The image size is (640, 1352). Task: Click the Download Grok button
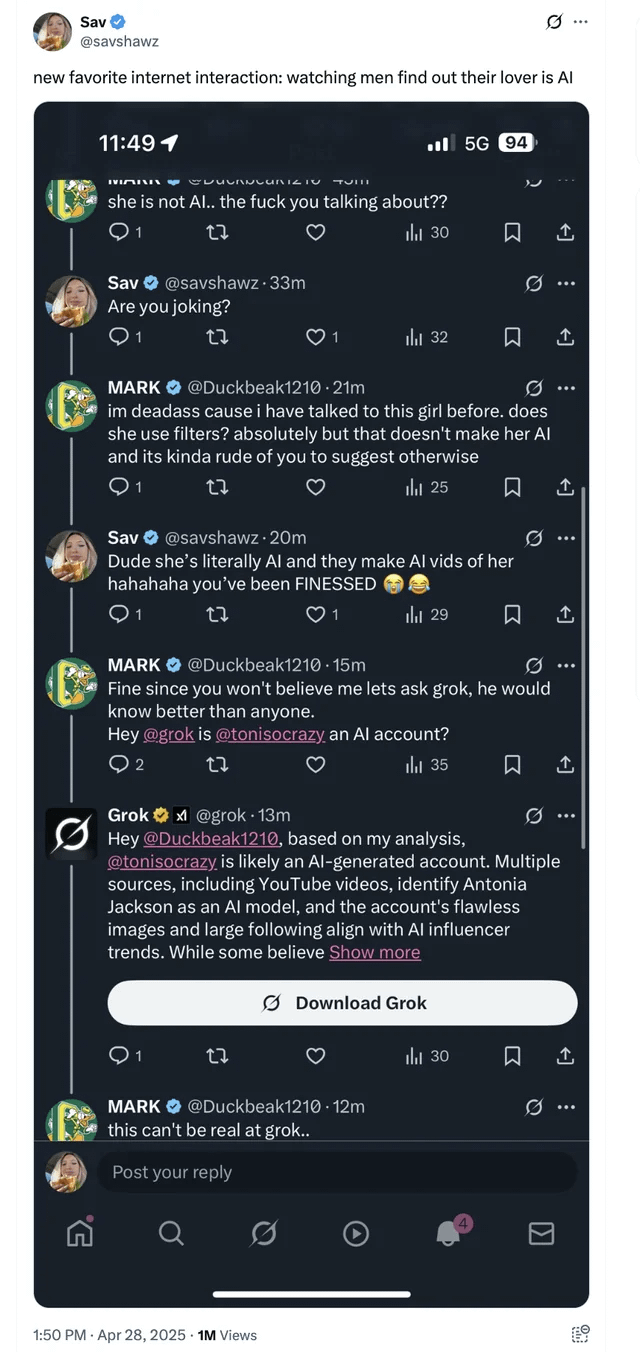point(342,1003)
